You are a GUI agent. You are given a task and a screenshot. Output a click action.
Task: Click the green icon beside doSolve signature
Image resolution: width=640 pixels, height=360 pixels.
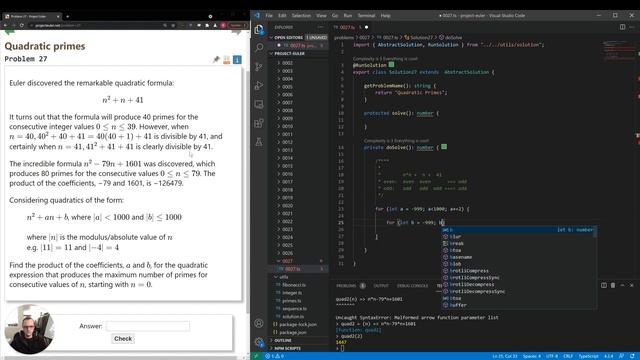444,147
